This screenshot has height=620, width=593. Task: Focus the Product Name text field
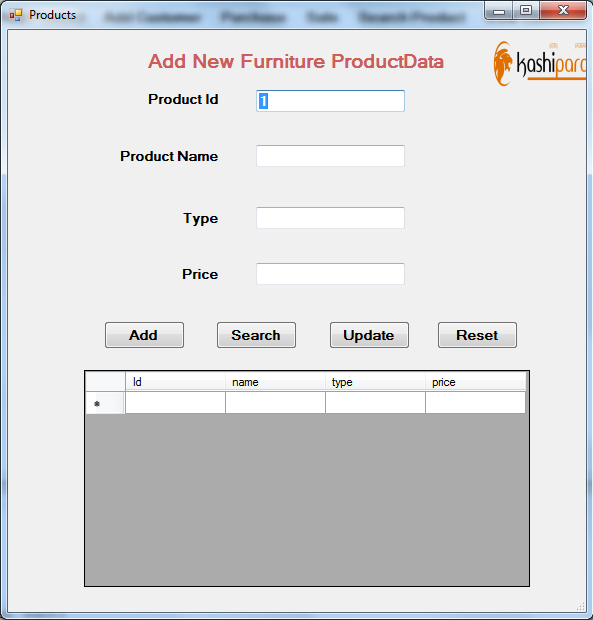(330, 156)
